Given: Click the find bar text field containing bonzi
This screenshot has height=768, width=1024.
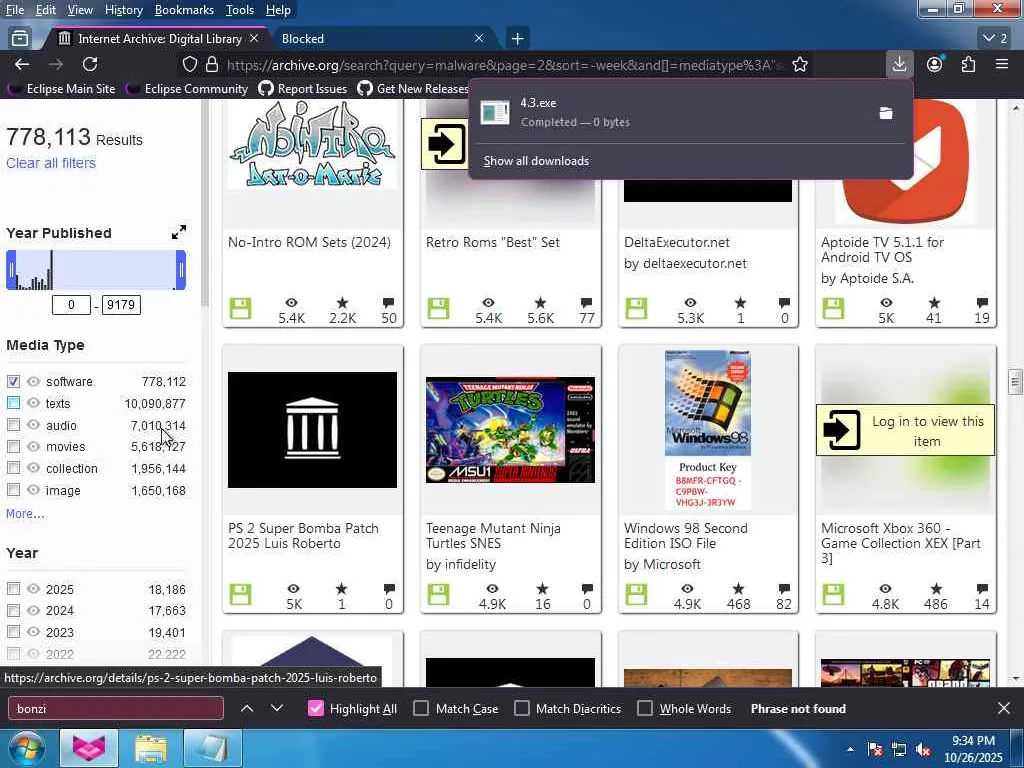Looking at the screenshot, I should tap(116, 709).
